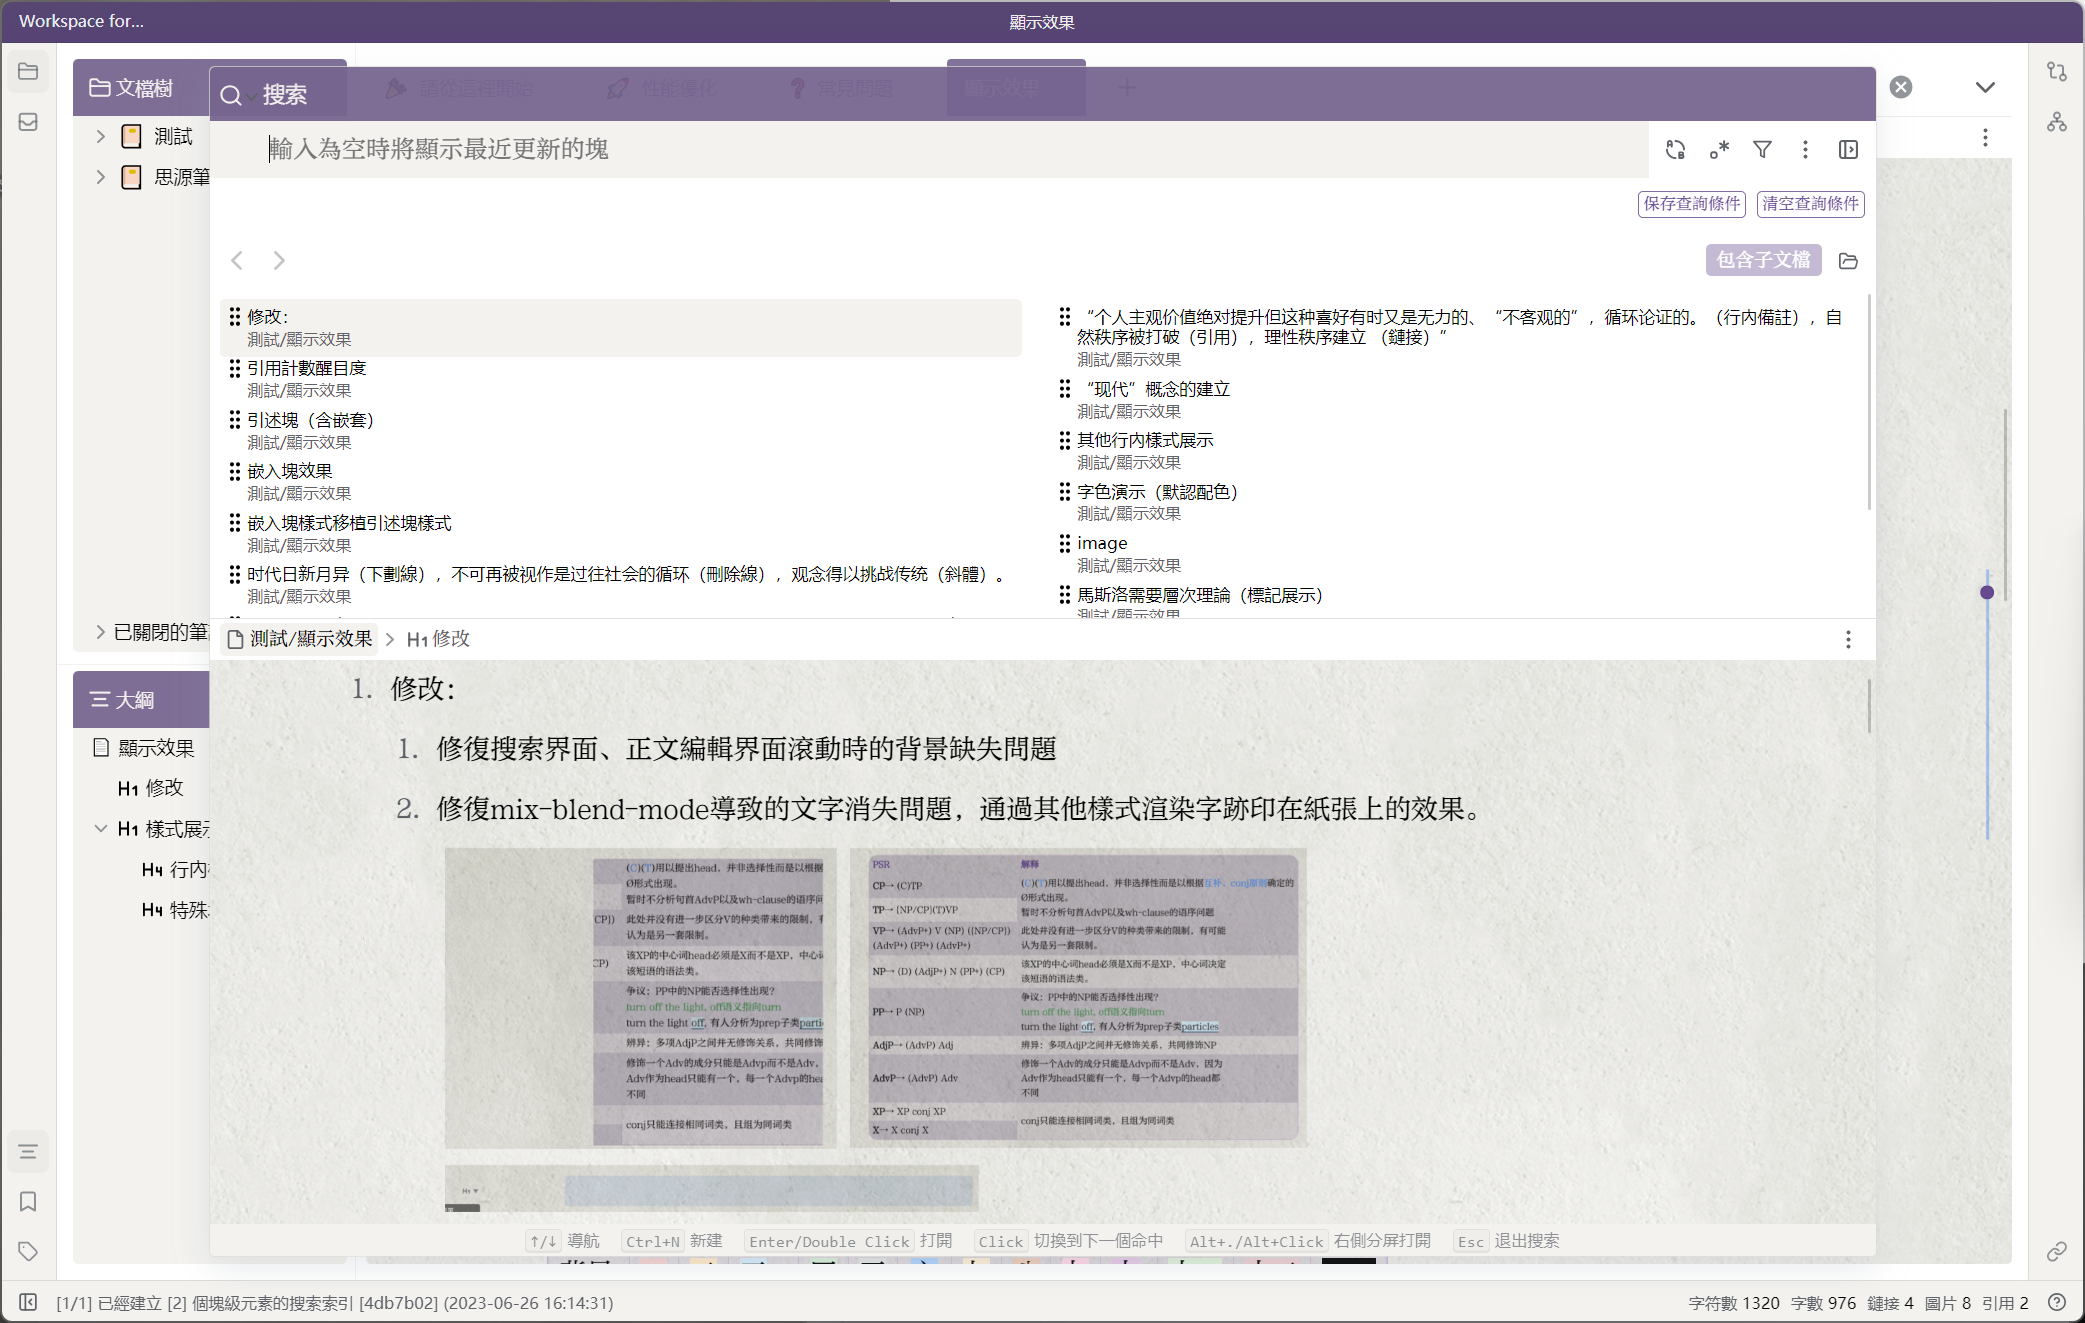This screenshot has width=2085, height=1323.
Task: Click the refresh search results icon
Action: tap(1675, 150)
